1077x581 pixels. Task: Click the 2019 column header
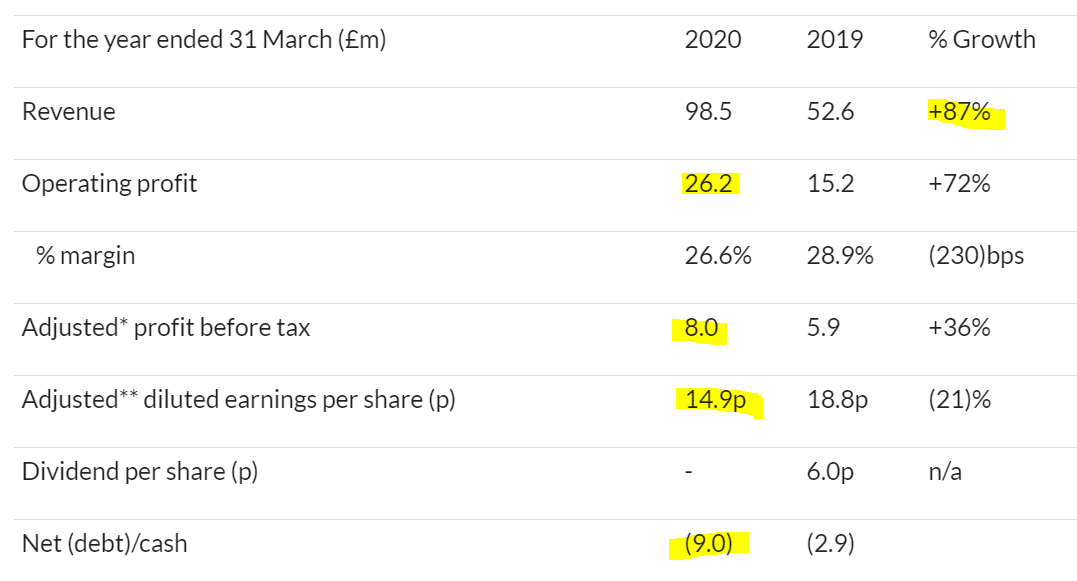[x=835, y=39]
